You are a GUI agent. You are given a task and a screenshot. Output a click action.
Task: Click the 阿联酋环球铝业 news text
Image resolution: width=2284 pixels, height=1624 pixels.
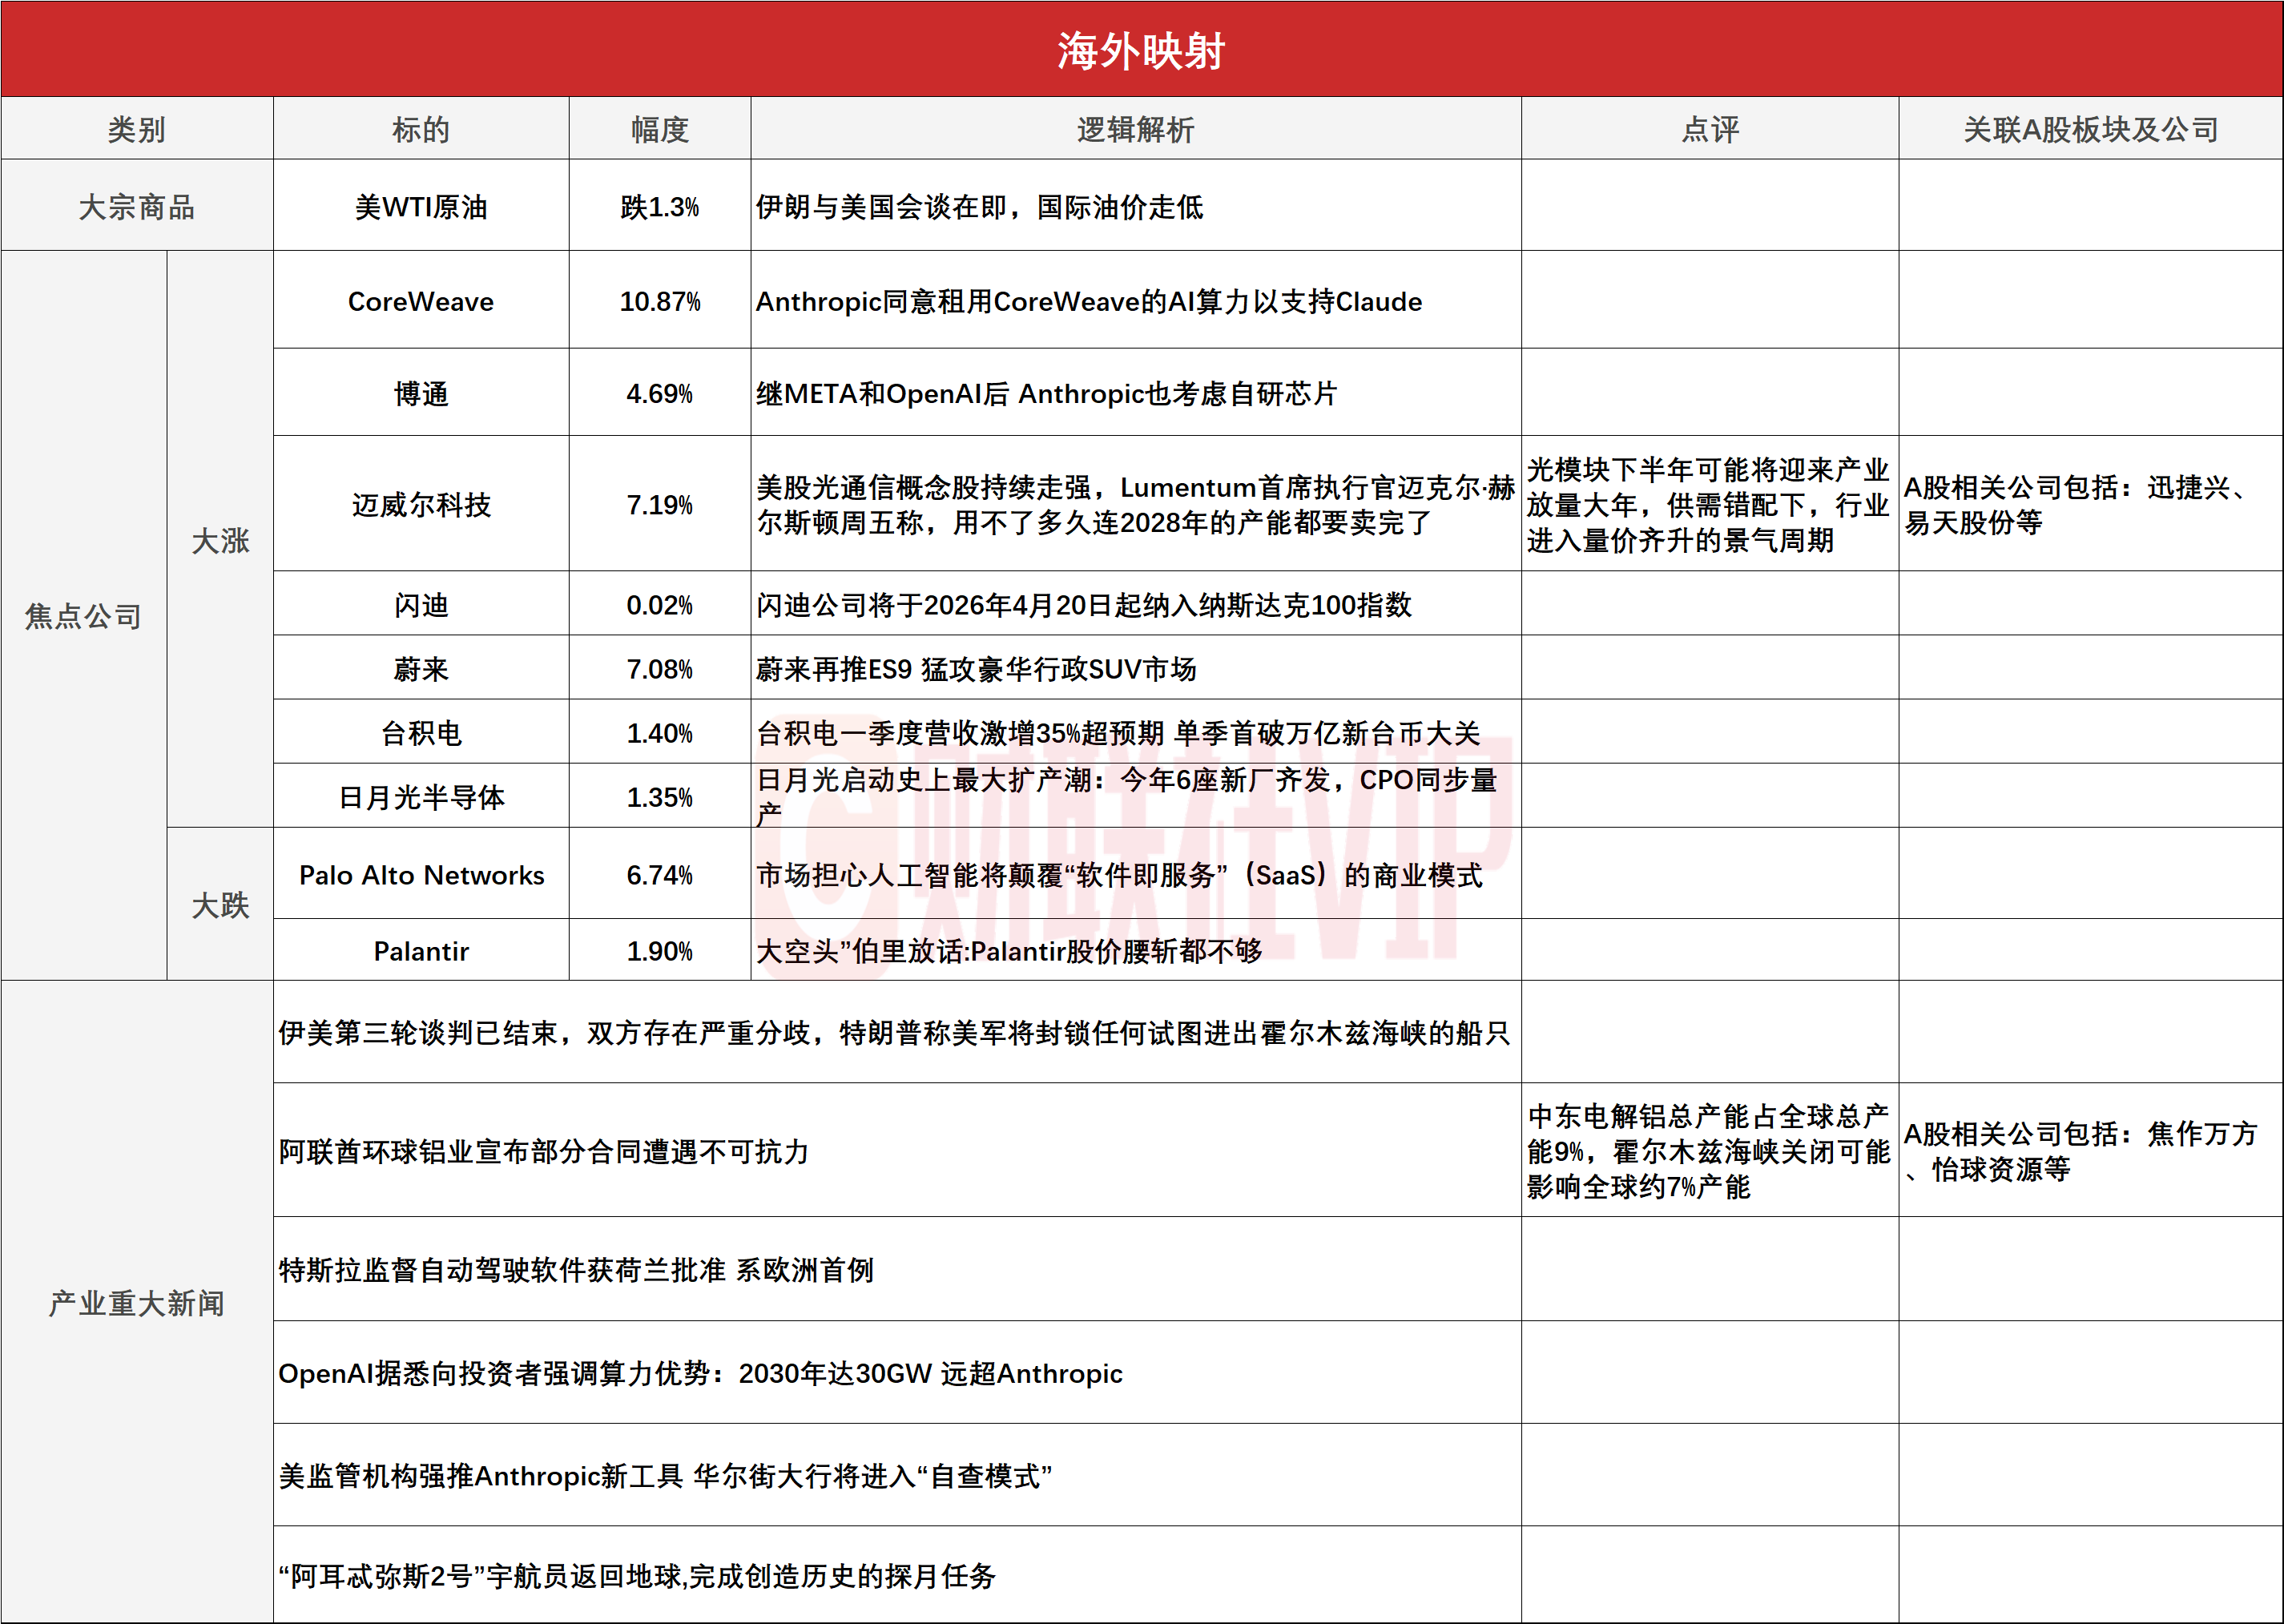[543, 1151]
